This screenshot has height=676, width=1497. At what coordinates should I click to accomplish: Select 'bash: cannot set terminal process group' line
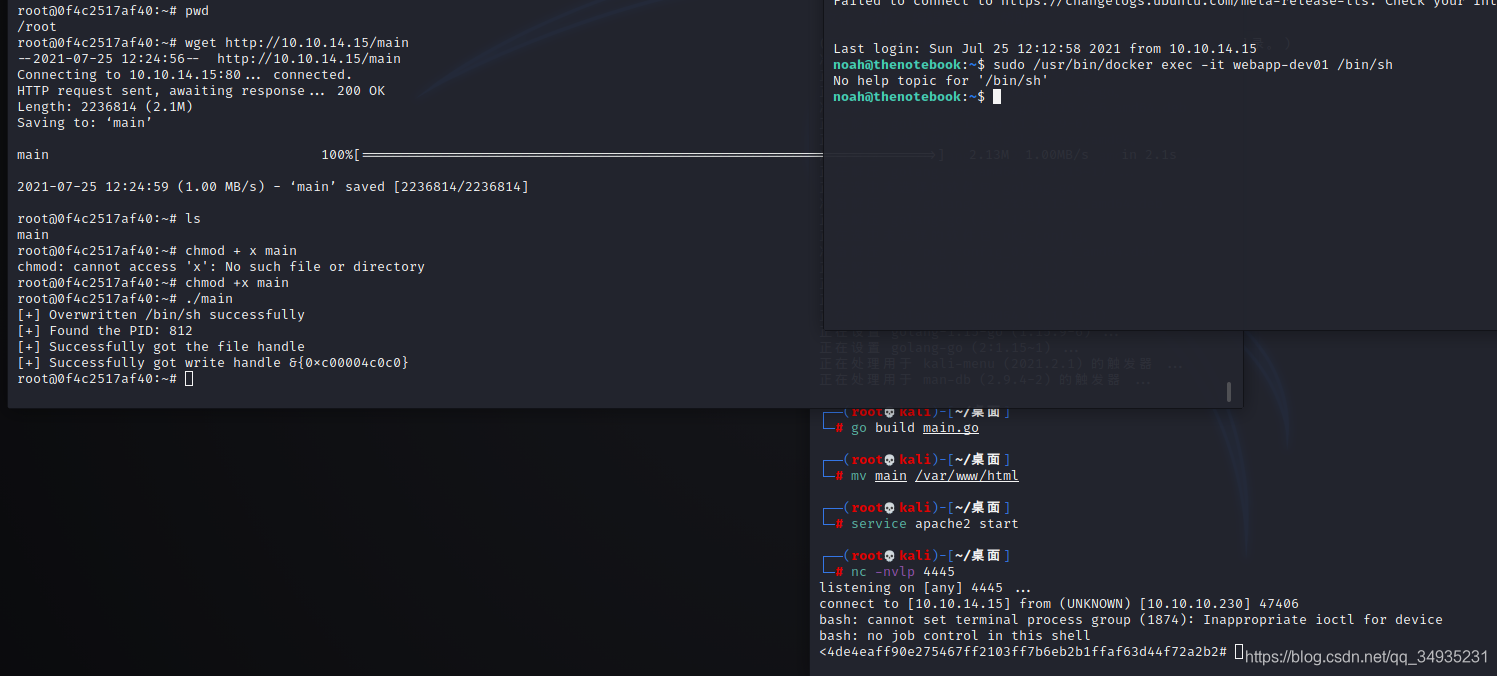1131,619
